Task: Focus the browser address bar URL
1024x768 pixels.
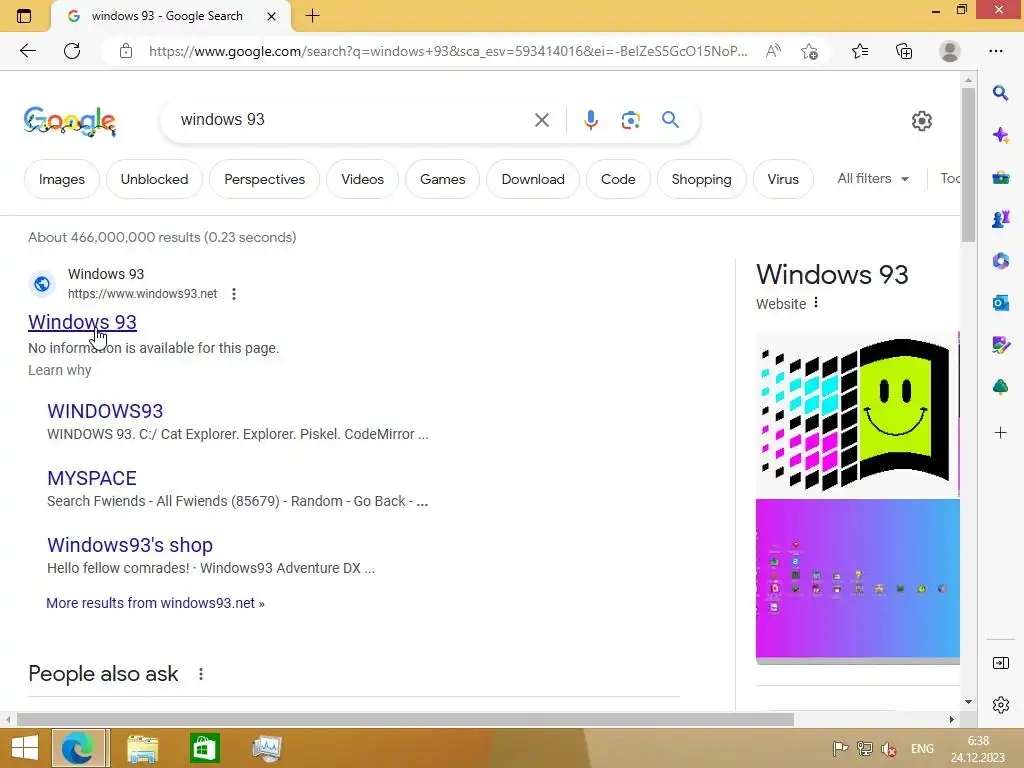Action: (448, 51)
